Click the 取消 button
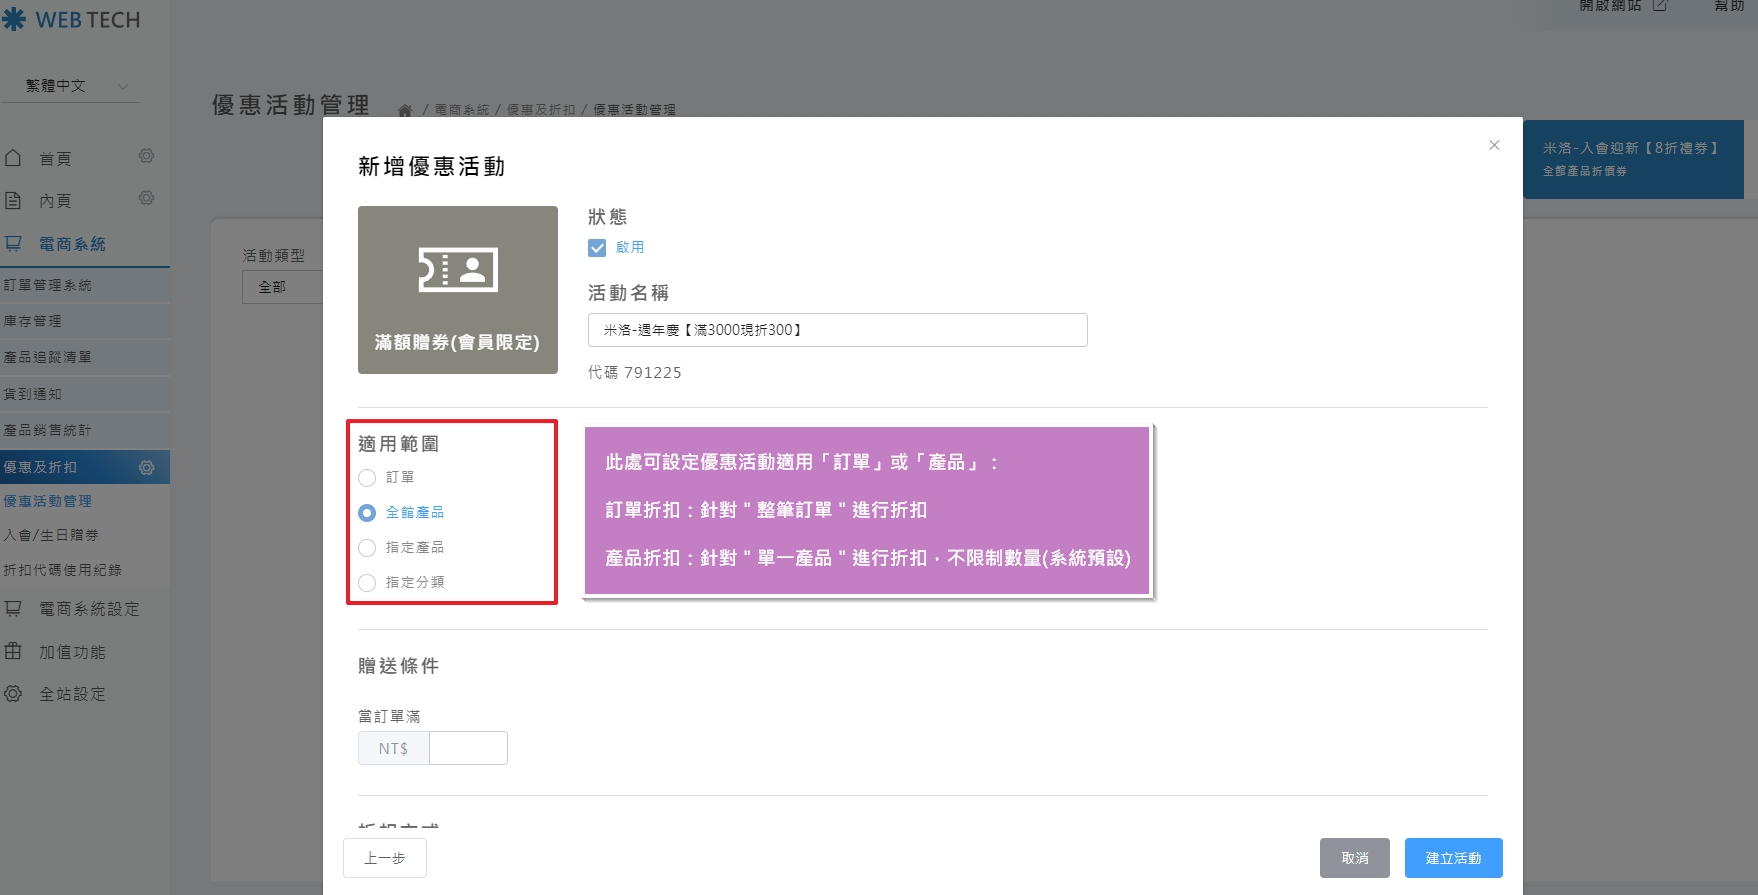Screen dimensions: 1758x895 click(x=1354, y=858)
